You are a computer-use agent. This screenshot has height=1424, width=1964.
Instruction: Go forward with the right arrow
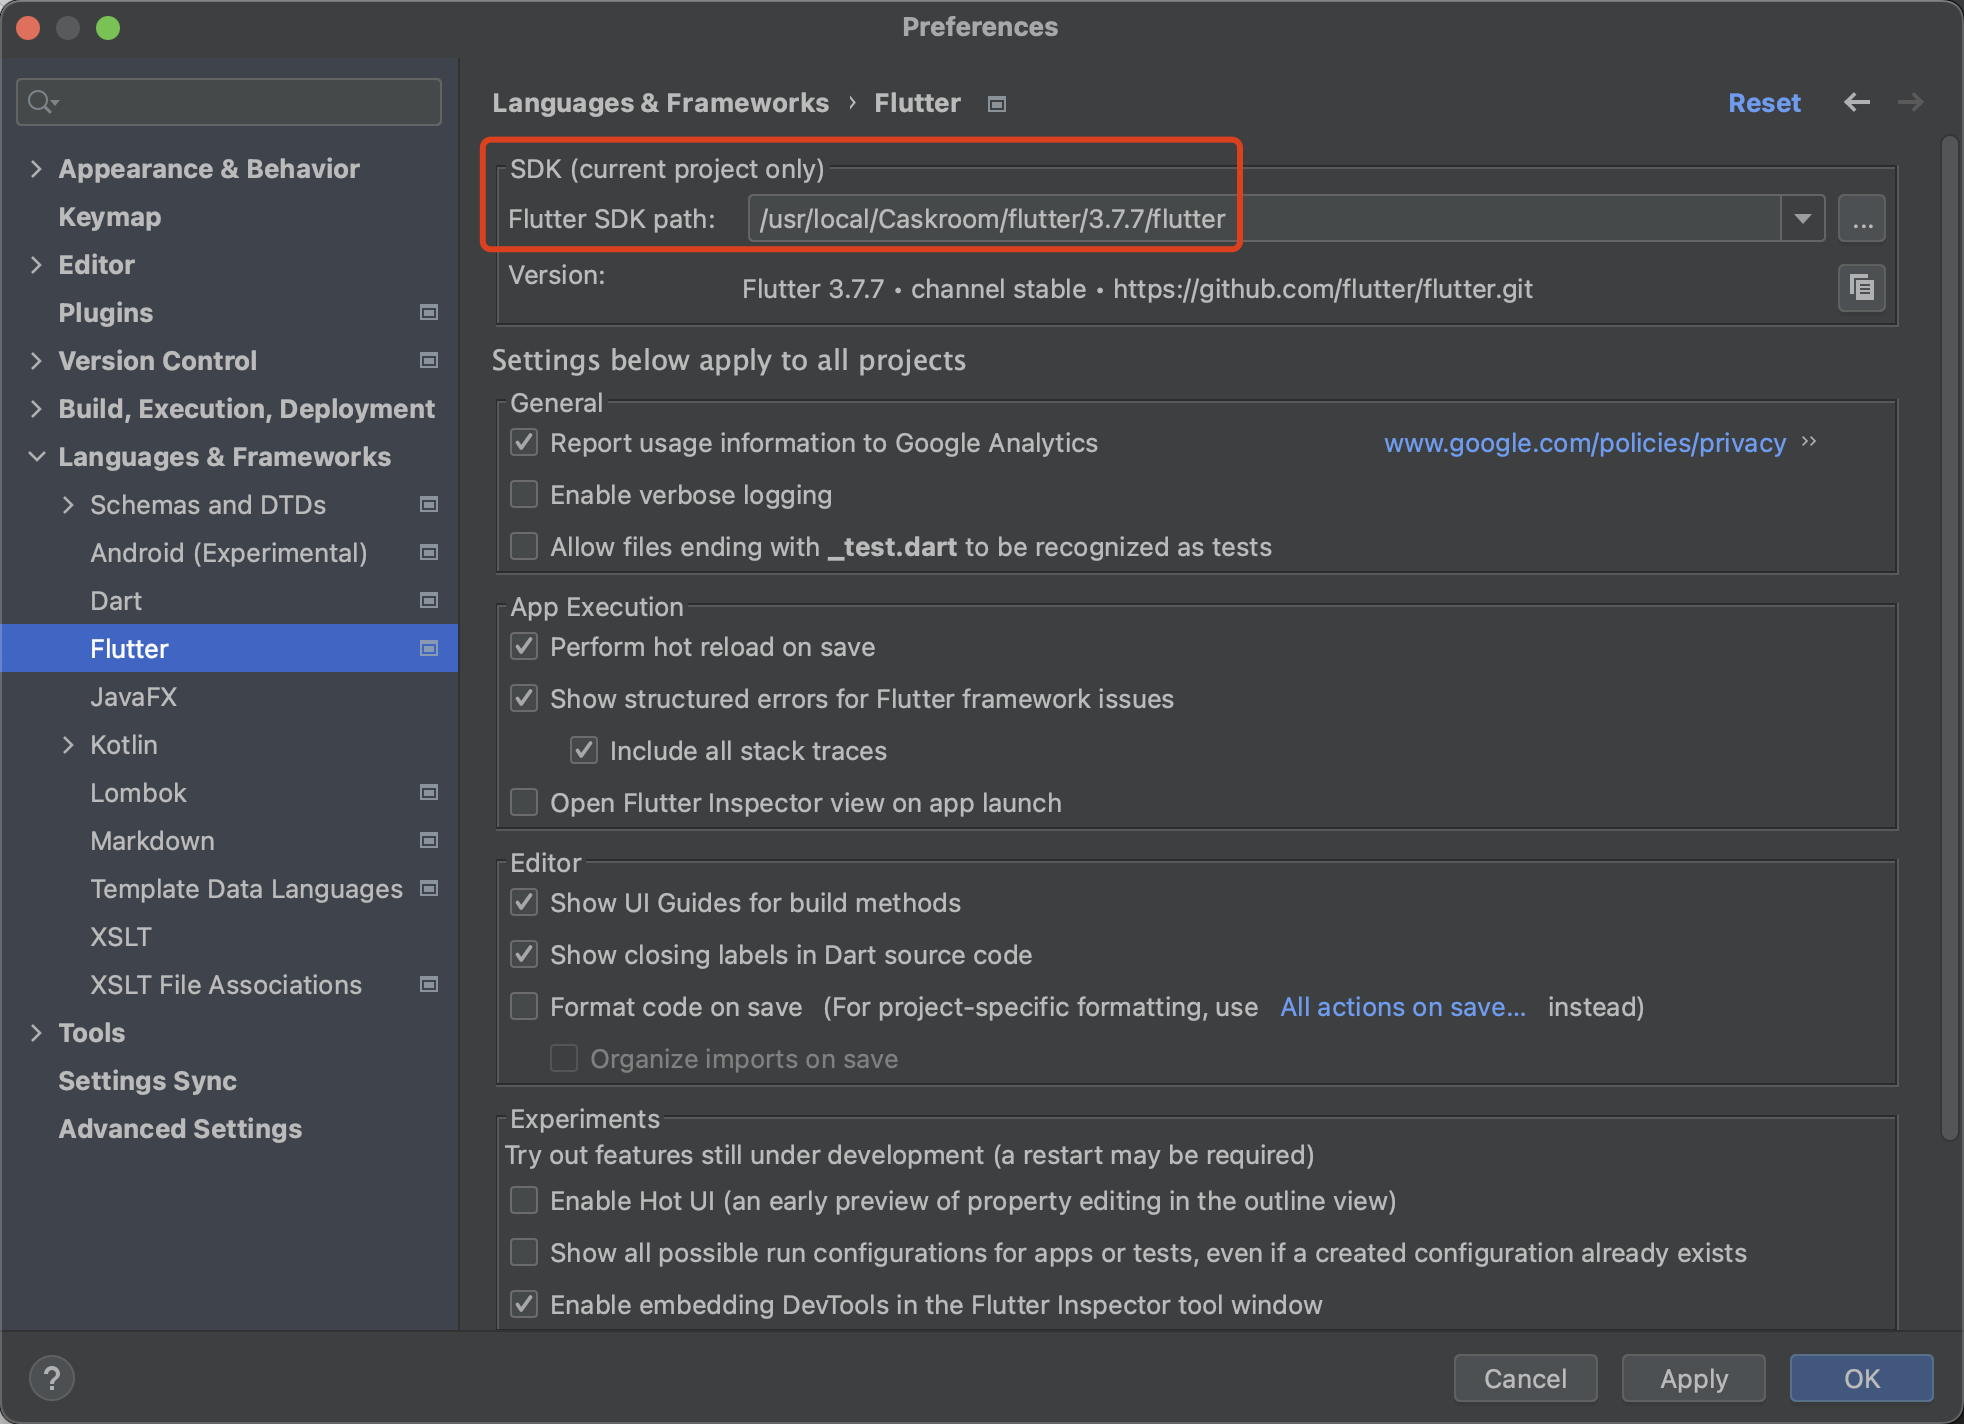1911,102
